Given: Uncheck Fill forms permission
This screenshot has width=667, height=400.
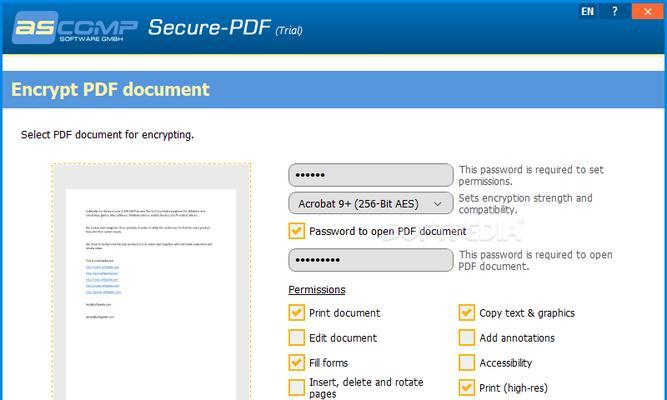Looking at the screenshot, I should click(x=296, y=363).
